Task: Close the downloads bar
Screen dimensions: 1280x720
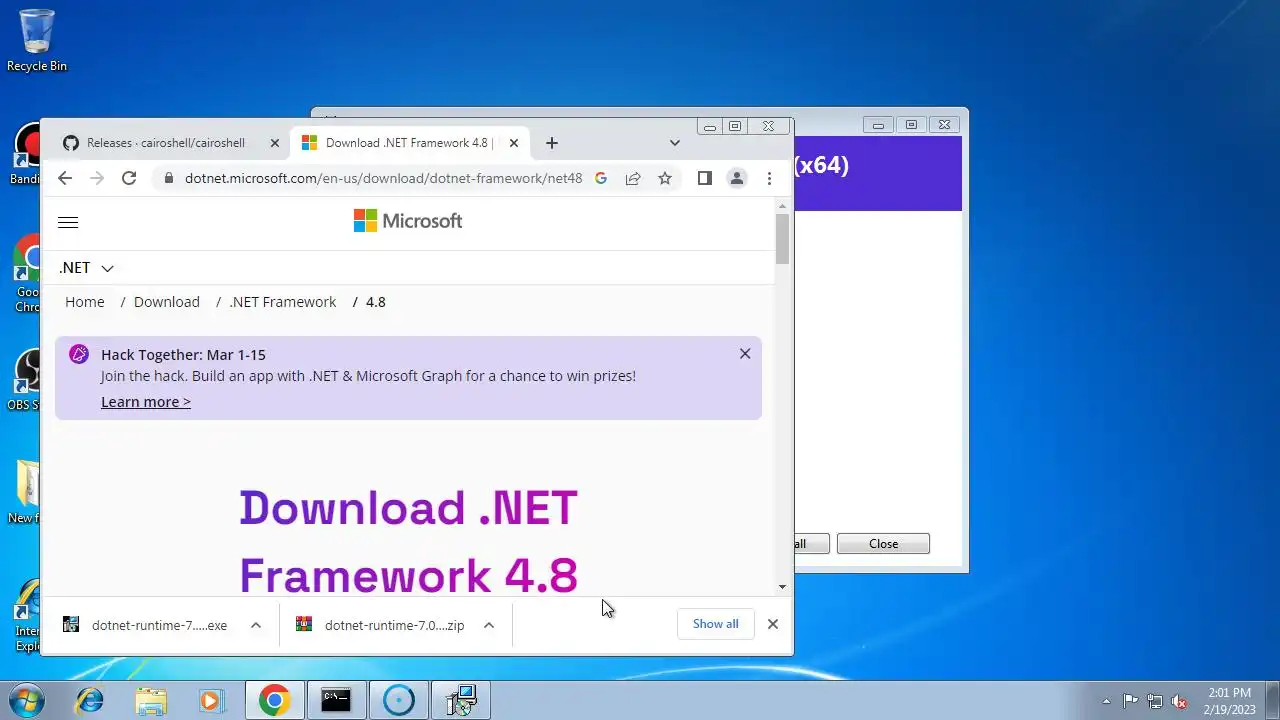Action: [773, 624]
